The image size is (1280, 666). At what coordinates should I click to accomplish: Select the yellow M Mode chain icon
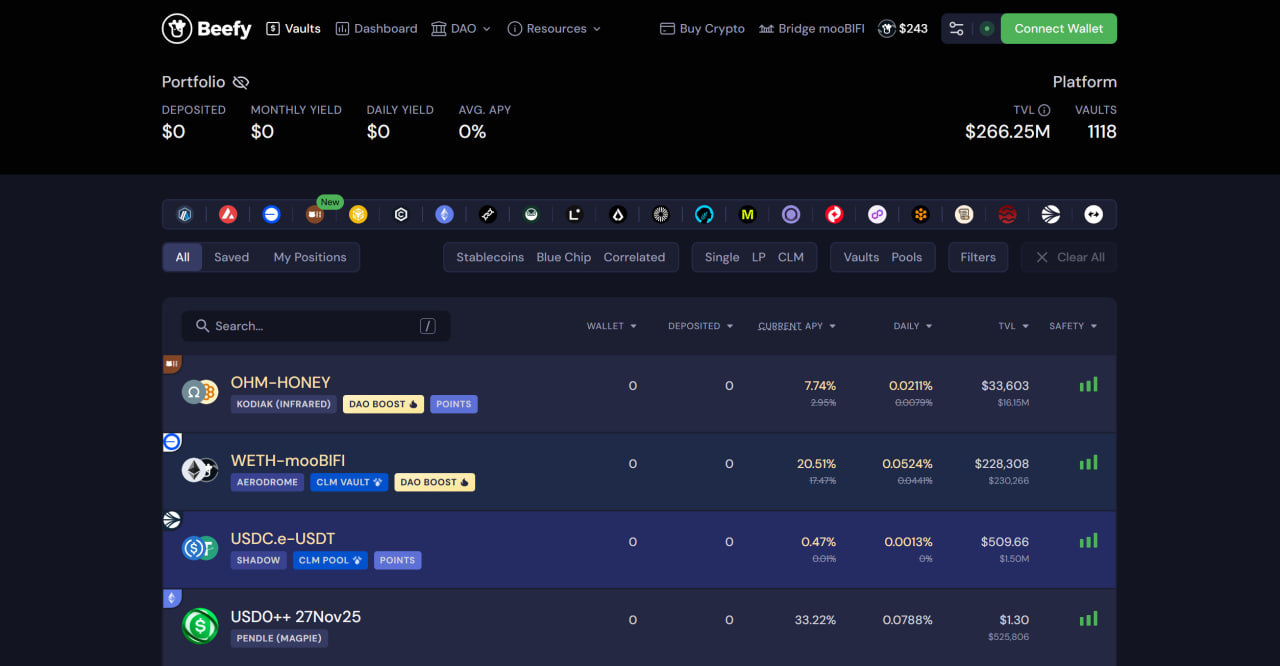point(747,214)
